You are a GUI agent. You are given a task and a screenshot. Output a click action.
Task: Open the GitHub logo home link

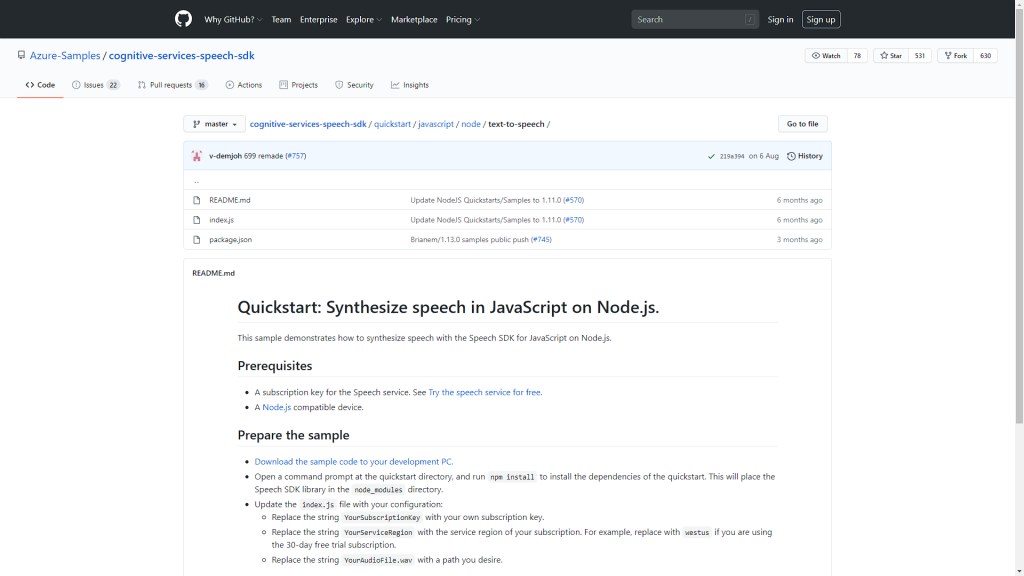coord(184,19)
